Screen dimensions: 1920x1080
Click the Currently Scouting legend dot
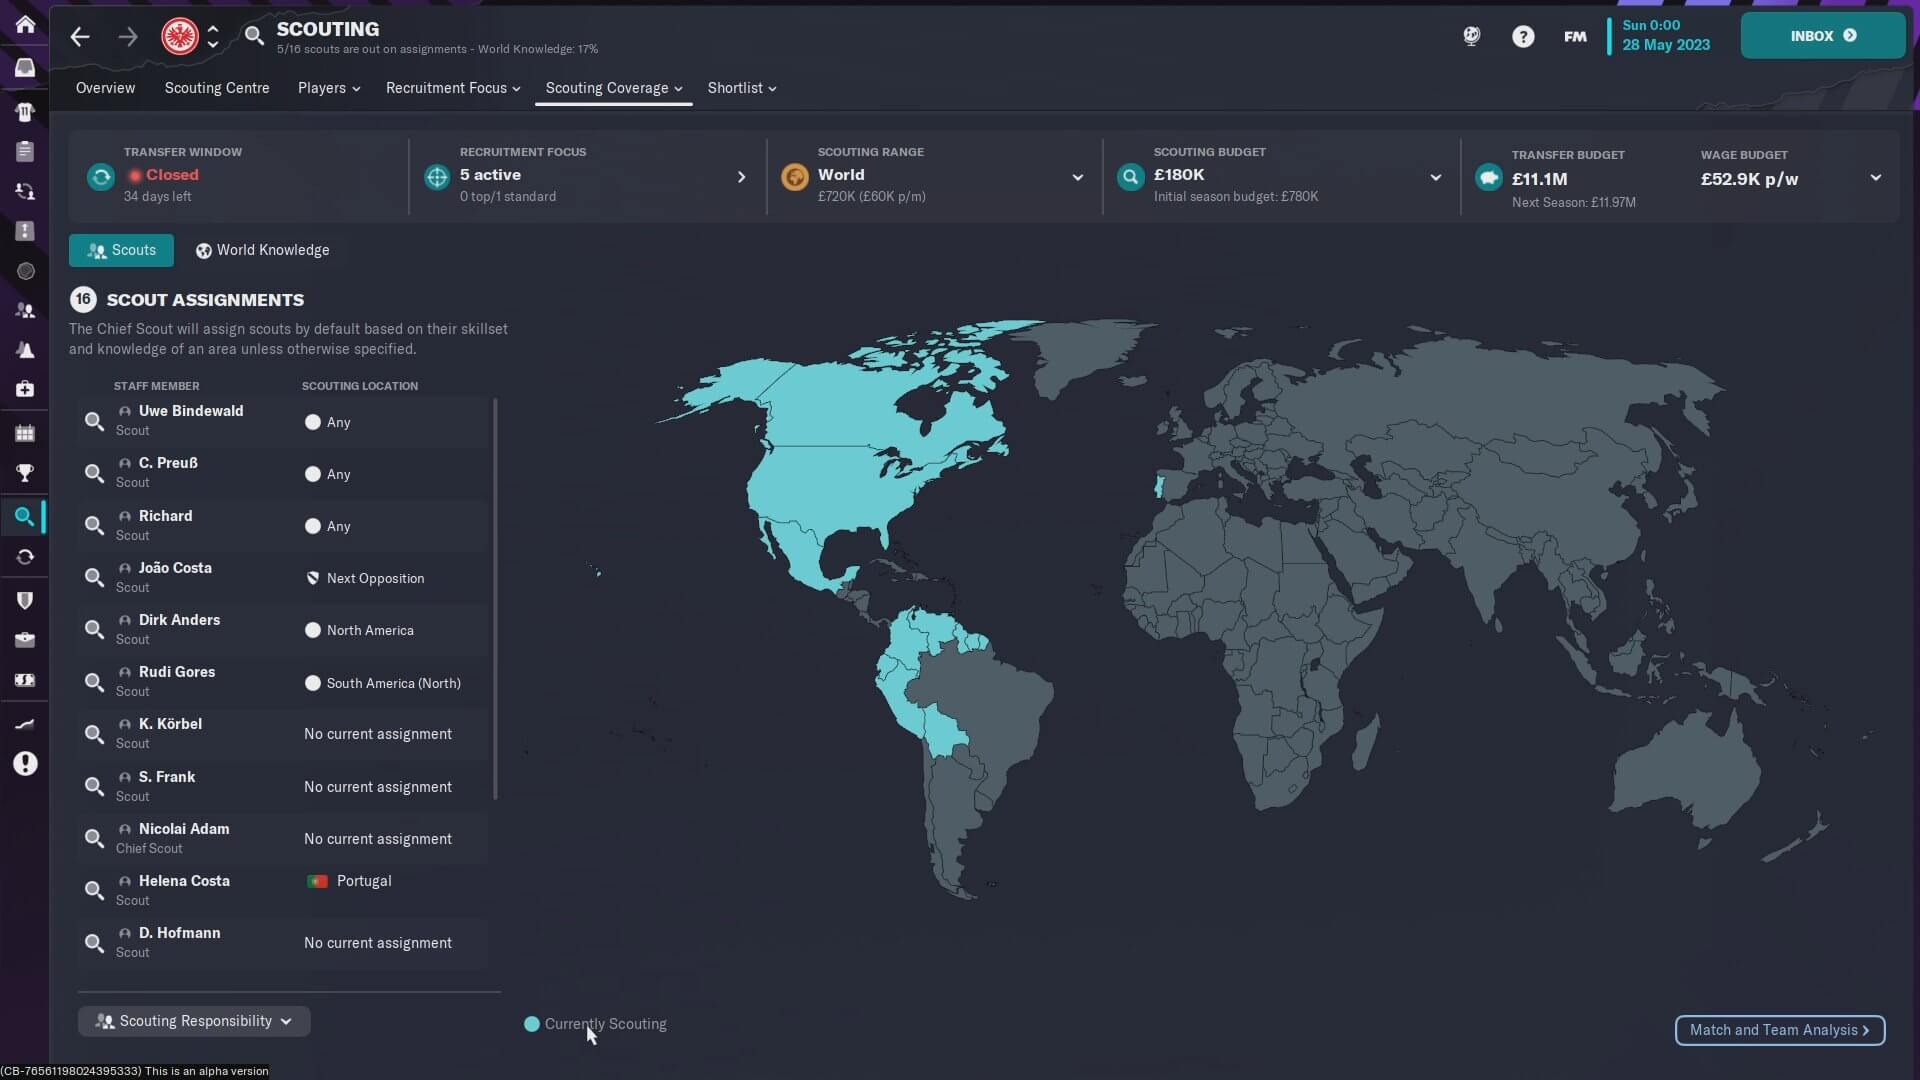tap(532, 1024)
